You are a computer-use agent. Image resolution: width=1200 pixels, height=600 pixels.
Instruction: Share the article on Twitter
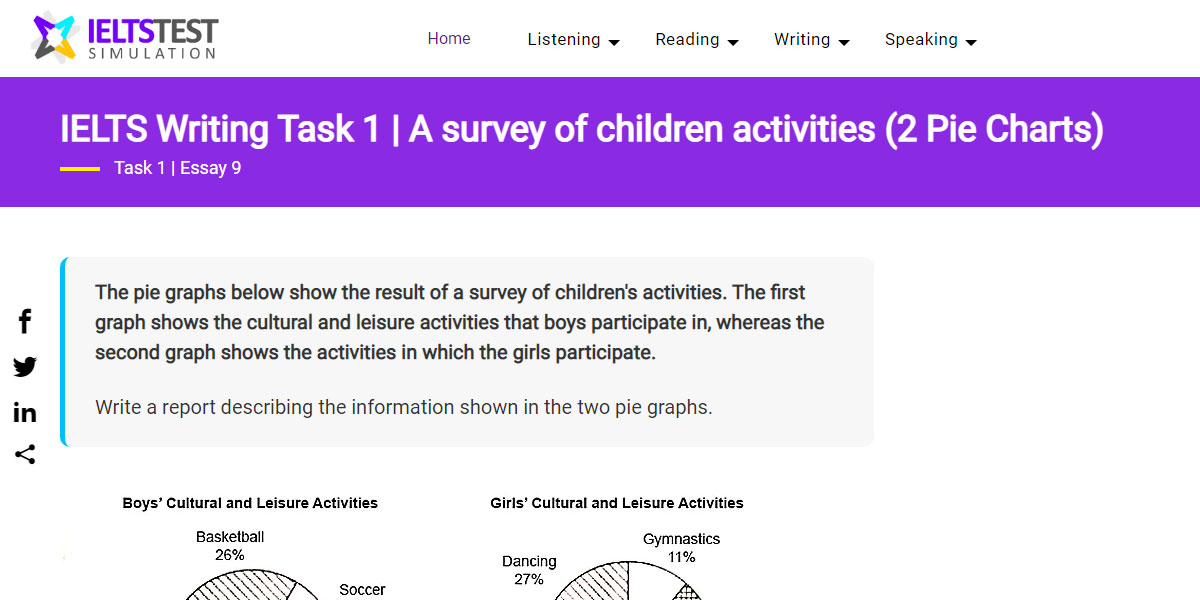click(24, 367)
